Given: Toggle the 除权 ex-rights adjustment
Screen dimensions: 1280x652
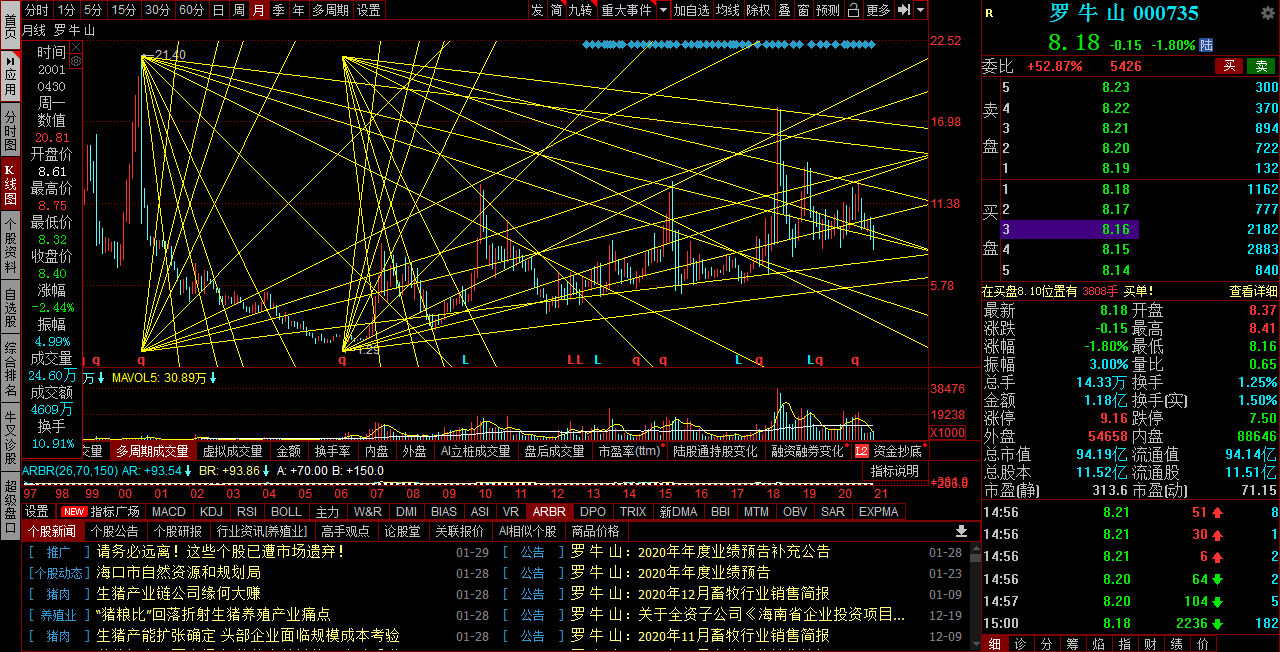Looking at the screenshot, I should (x=759, y=10).
